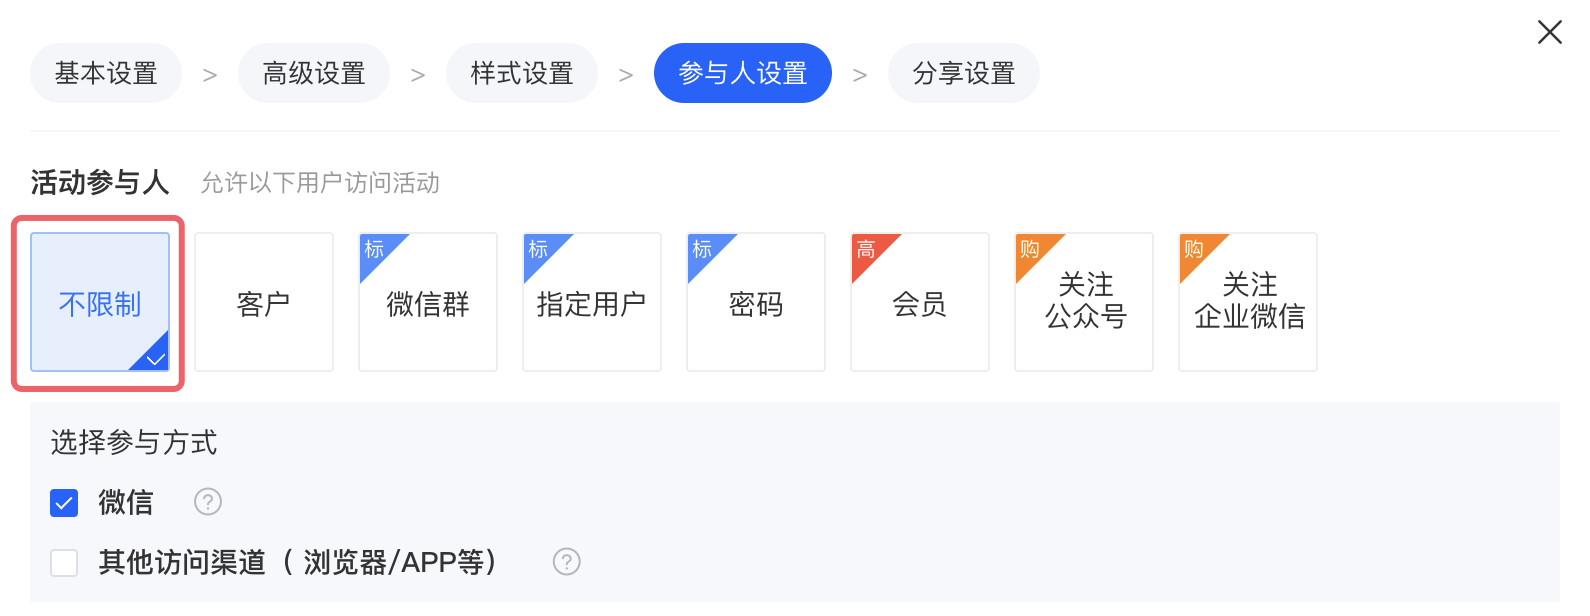The width and height of the screenshot is (1590, 616).
Task: Choose the 指定用户 participant option
Action: pyautogui.click(x=592, y=302)
